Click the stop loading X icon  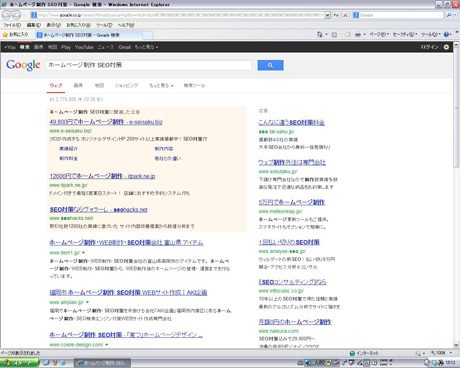tap(345, 15)
